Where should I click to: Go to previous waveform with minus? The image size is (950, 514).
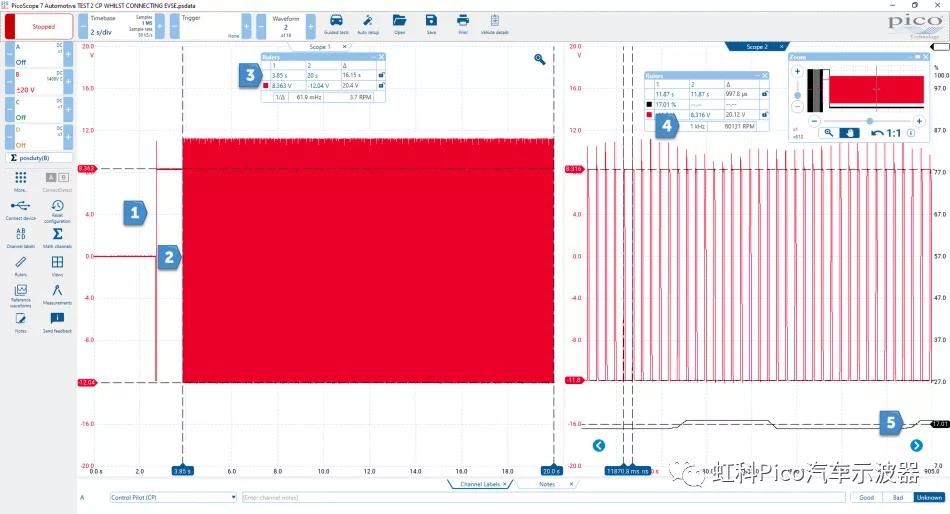(x=261, y=27)
